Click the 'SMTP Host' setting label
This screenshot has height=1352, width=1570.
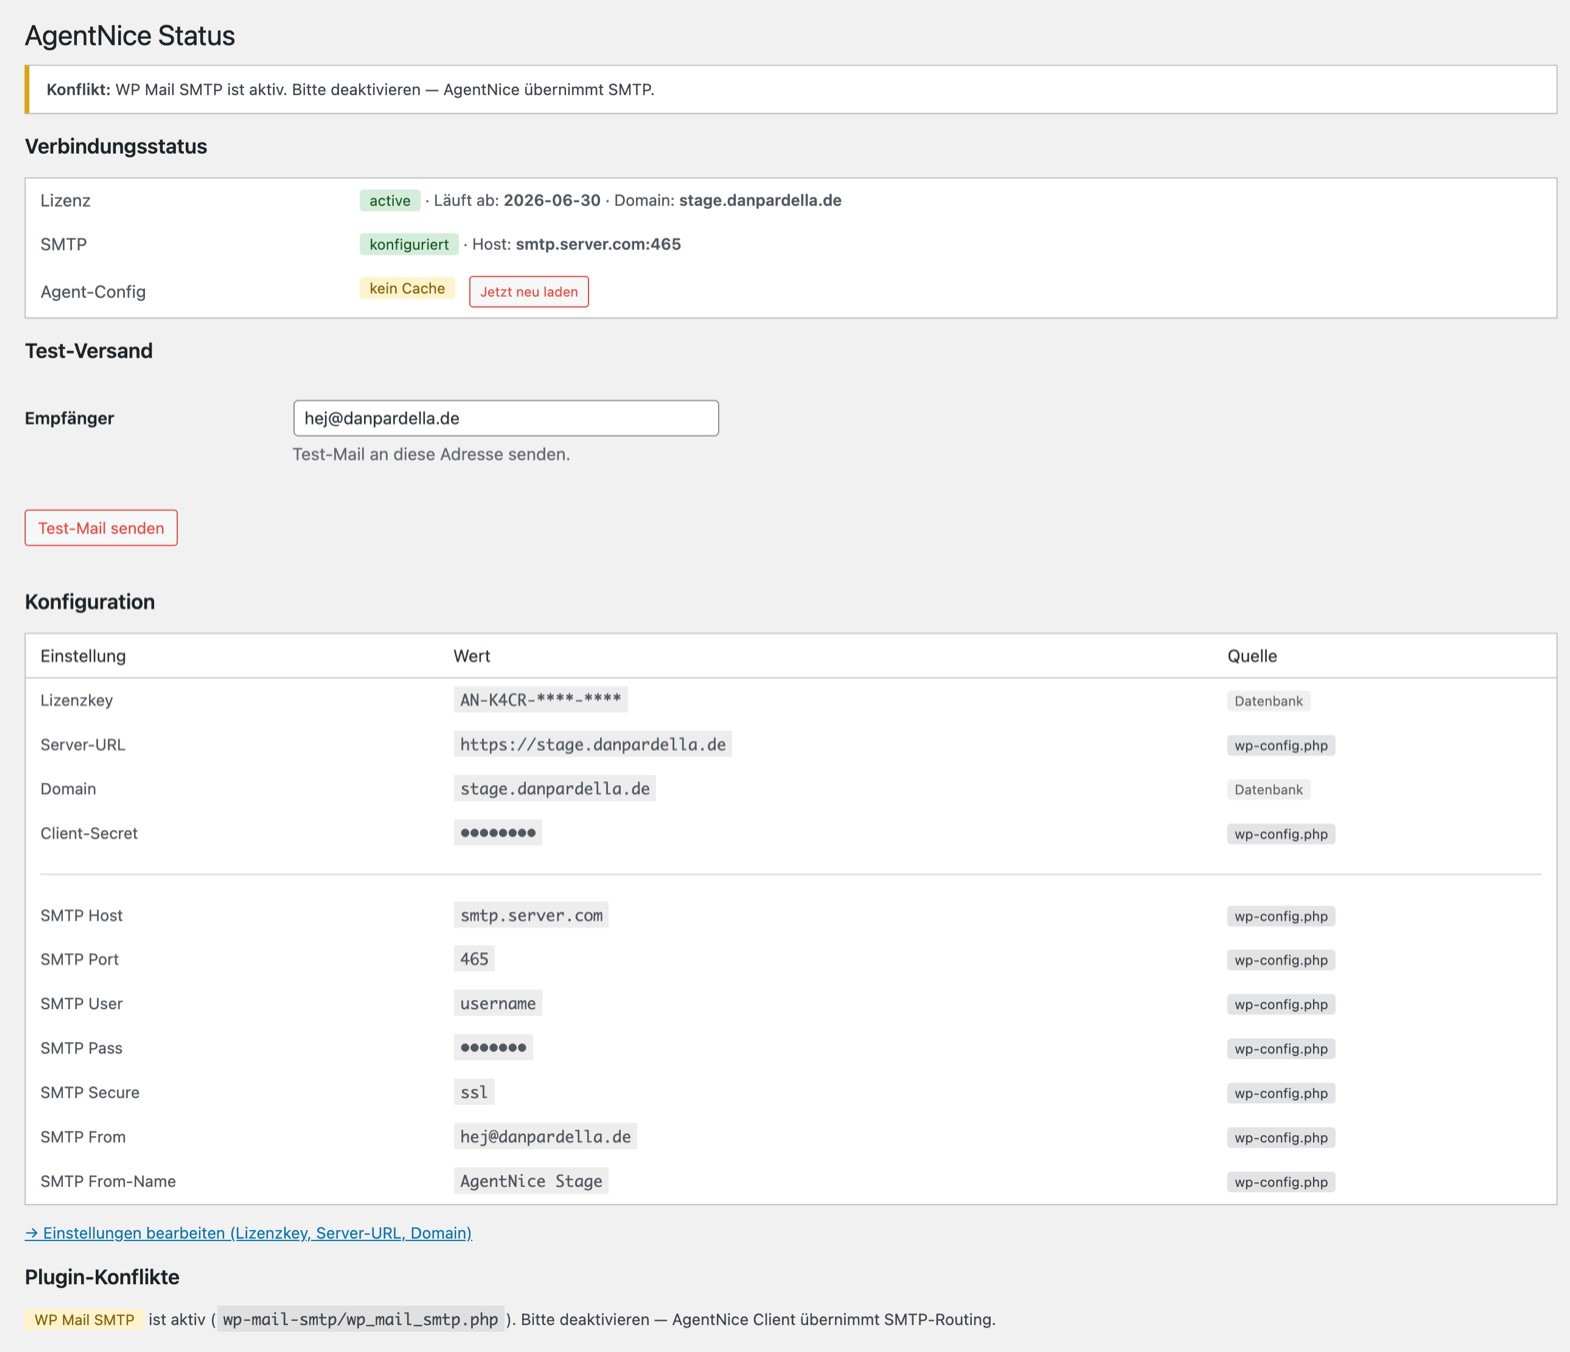pyautogui.click(x=82, y=915)
